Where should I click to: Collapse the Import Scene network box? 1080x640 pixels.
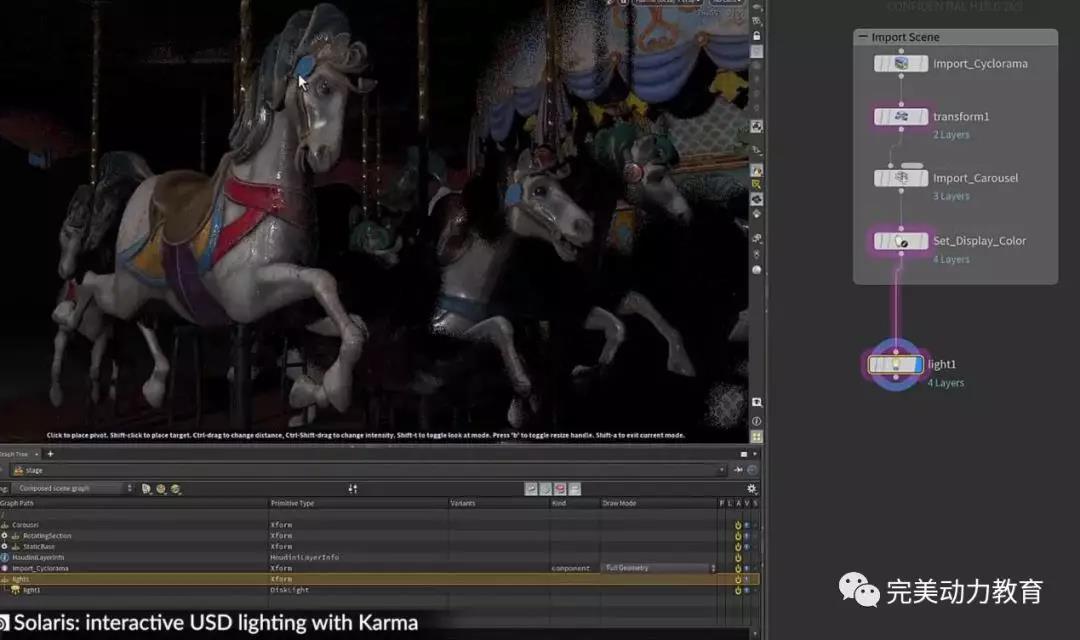click(863, 38)
